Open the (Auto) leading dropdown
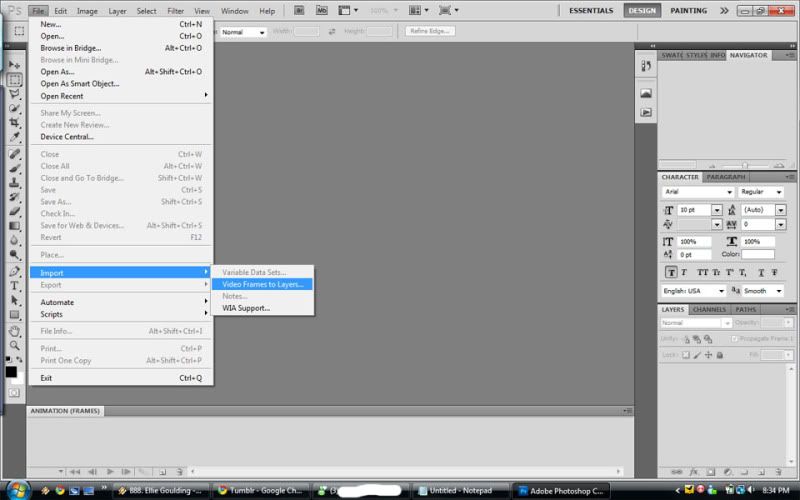 click(781, 210)
